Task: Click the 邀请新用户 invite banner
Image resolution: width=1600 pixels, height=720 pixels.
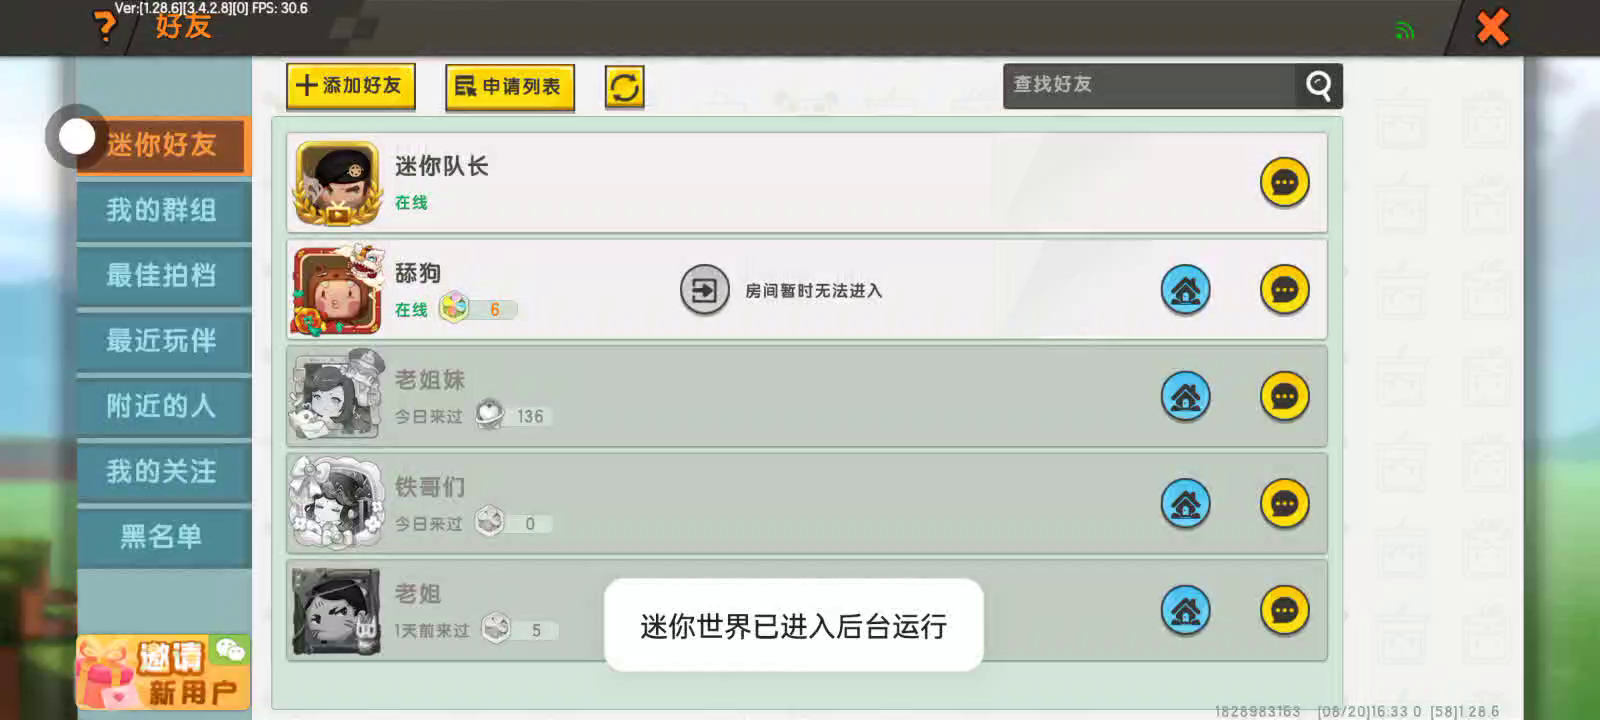Action: (x=163, y=672)
